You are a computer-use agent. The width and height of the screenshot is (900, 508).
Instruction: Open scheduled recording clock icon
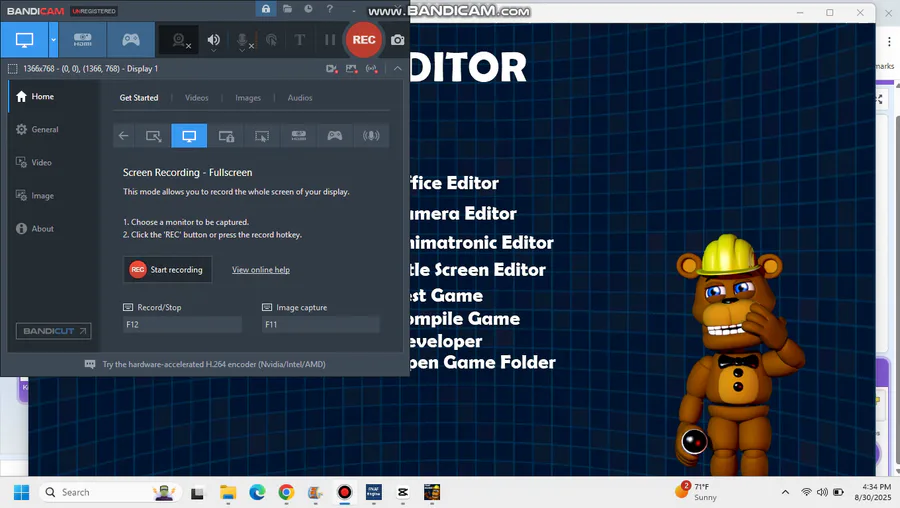click(x=308, y=9)
